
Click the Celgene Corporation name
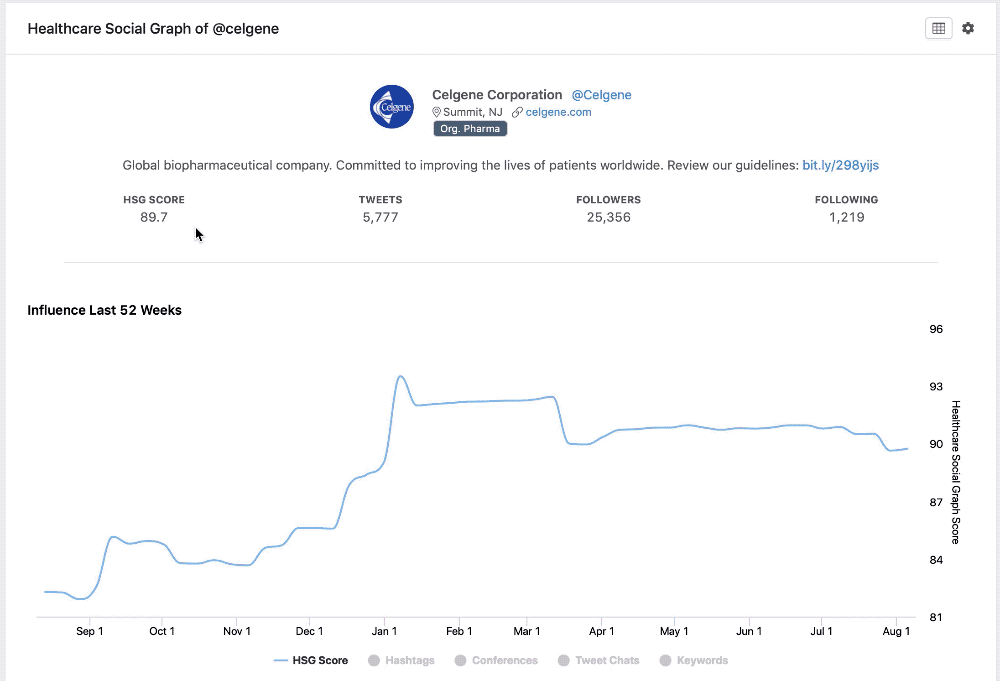(497, 95)
